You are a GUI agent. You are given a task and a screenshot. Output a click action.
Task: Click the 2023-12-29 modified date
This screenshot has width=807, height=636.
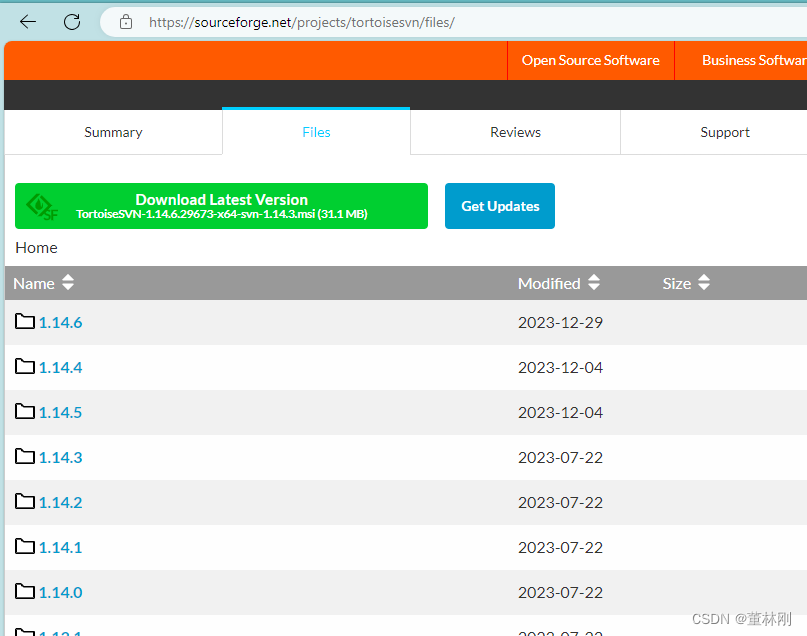tap(560, 323)
